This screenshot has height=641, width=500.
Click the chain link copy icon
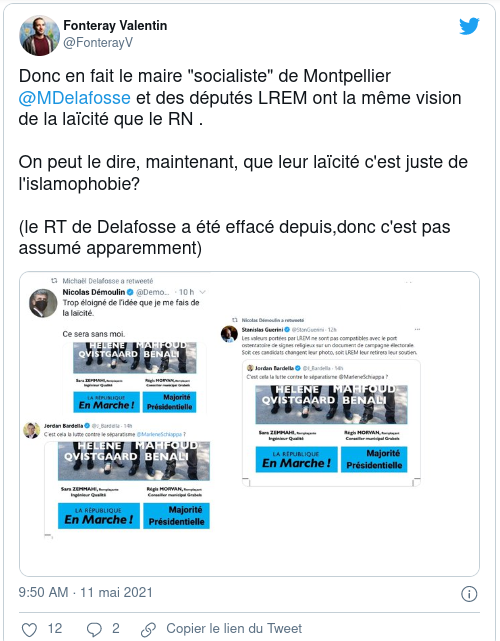click(x=148, y=630)
